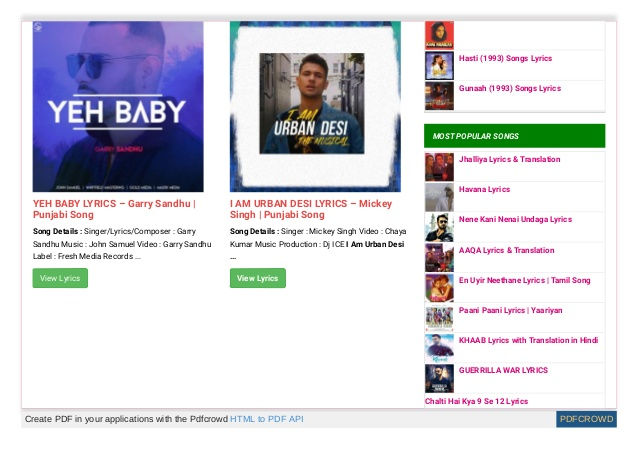Open Paani Paani Lyrics Yaariyan link
Screen dimensions: 638x452
(x=511, y=310)
